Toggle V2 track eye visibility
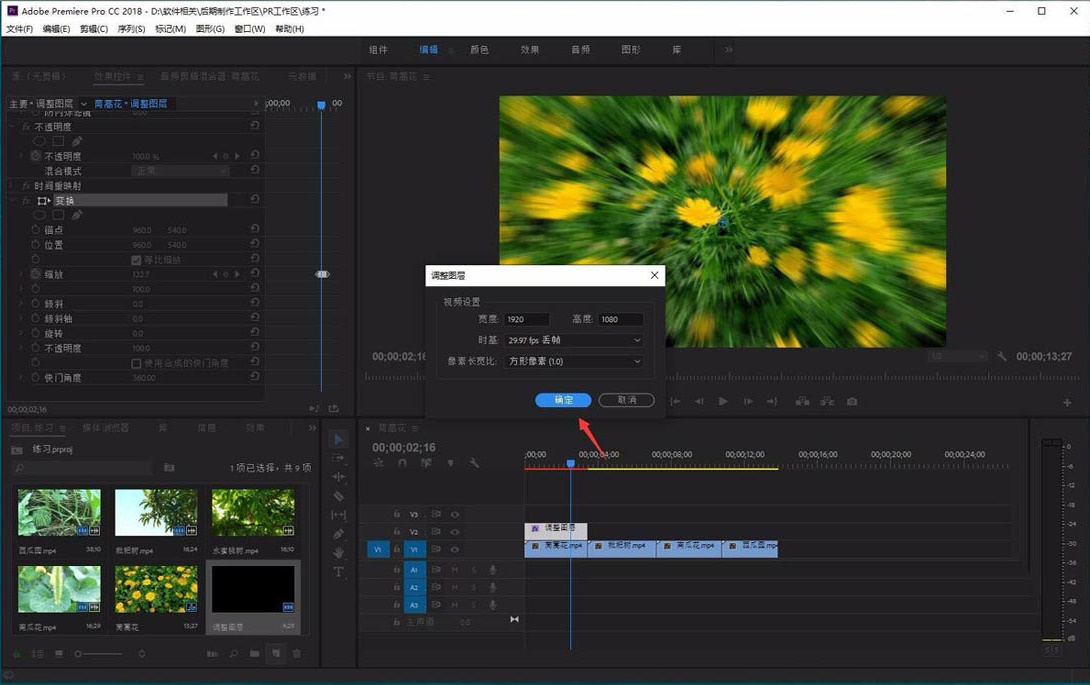This screenshot has width=1090, height=685. 455,532
